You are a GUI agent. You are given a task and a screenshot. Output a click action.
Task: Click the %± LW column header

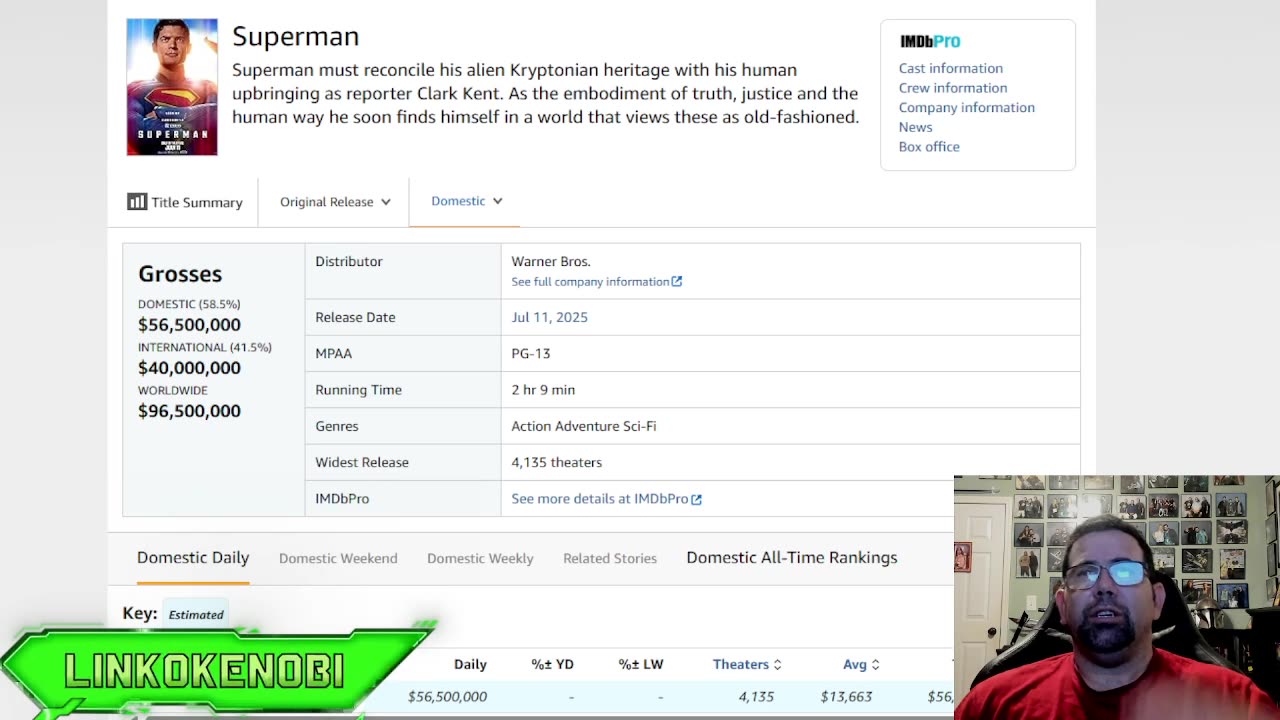pos(641,664)
